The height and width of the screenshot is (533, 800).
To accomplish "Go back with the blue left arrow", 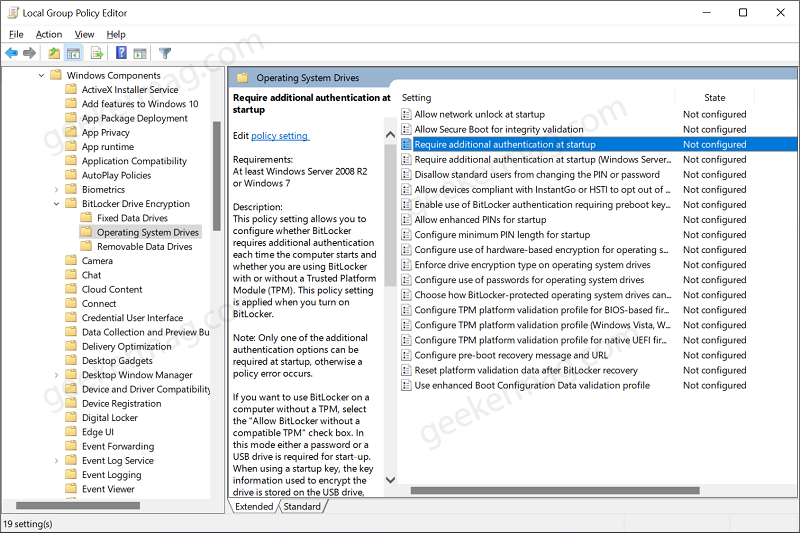I will coord(11,53).
